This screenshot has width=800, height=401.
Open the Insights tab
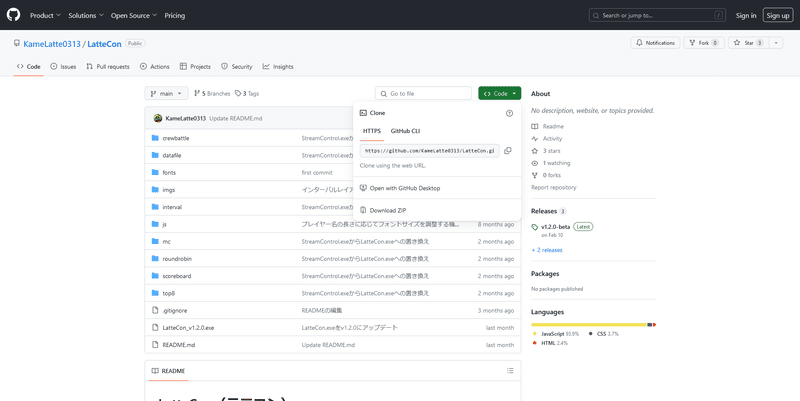point(278,67)
